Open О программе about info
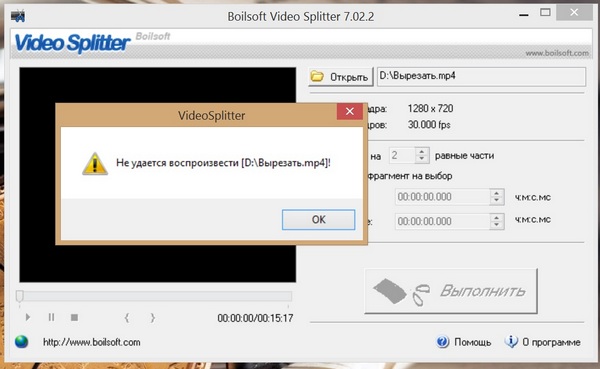The image size is (600, 369). pyautogui.click(x=543, y=342)
